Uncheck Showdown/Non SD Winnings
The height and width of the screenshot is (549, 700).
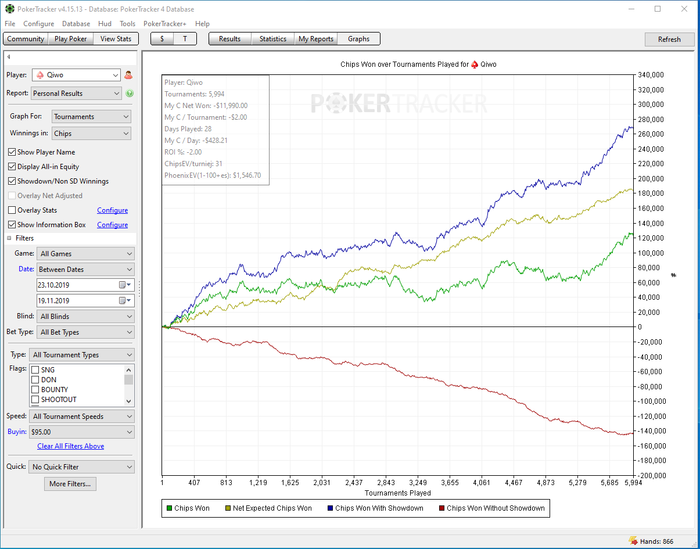click(x=12, y=181)
